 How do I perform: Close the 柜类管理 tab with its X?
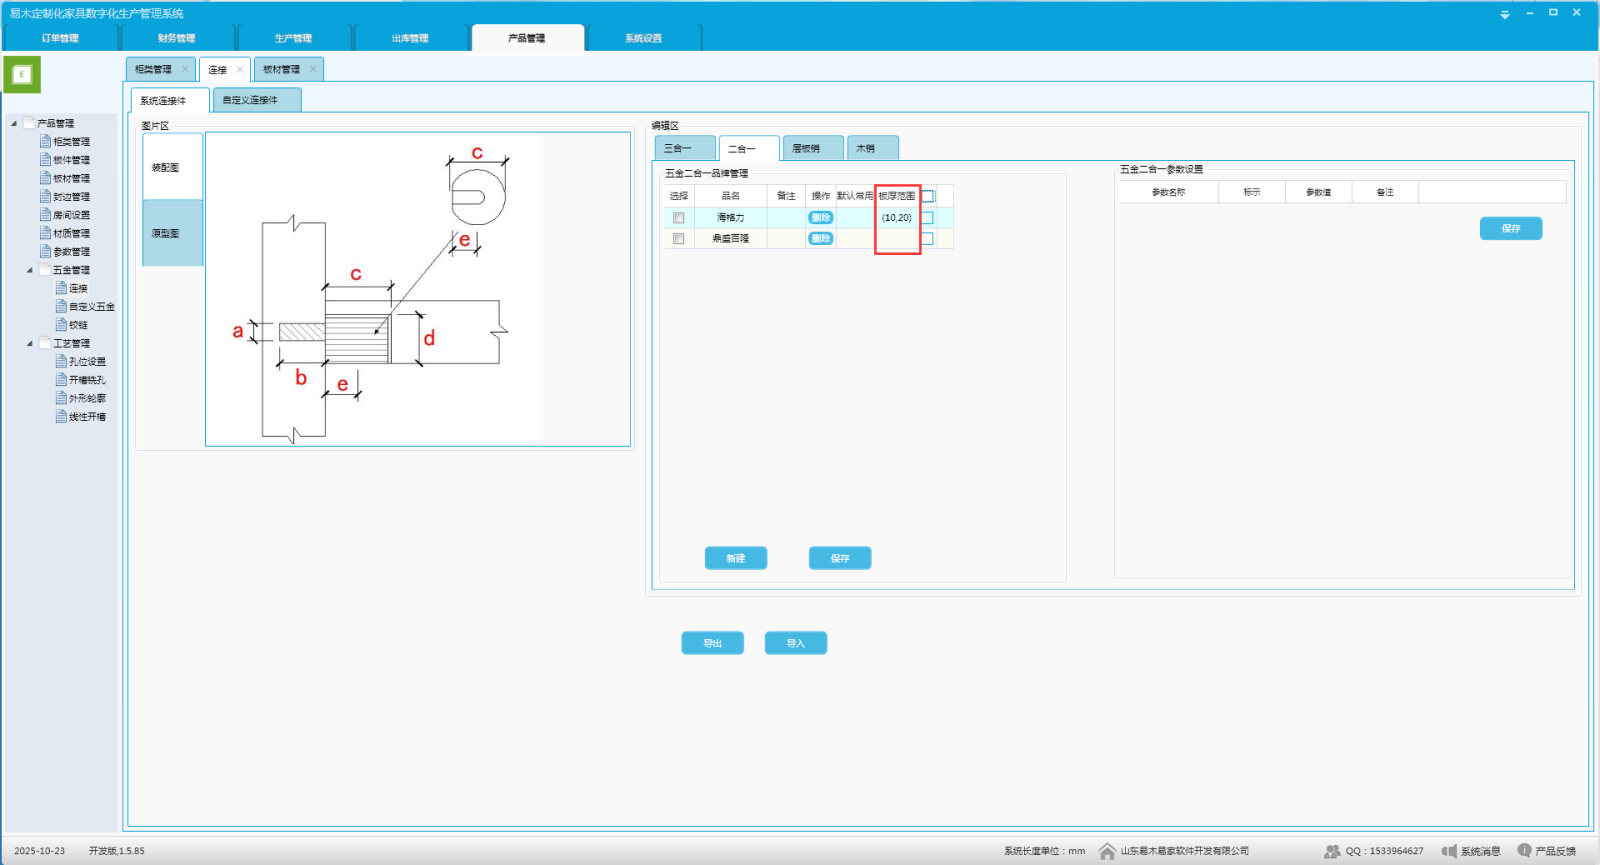pos(185,69)
